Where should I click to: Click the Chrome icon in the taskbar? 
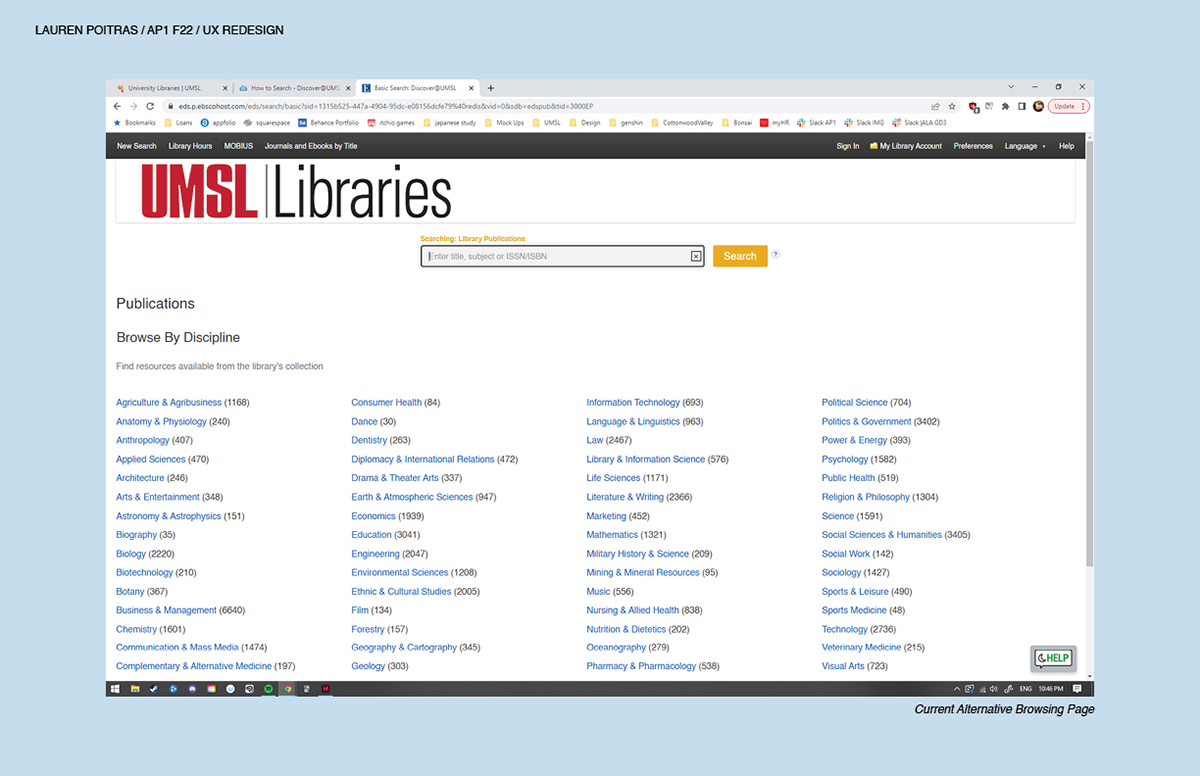[x=288, y=689]
